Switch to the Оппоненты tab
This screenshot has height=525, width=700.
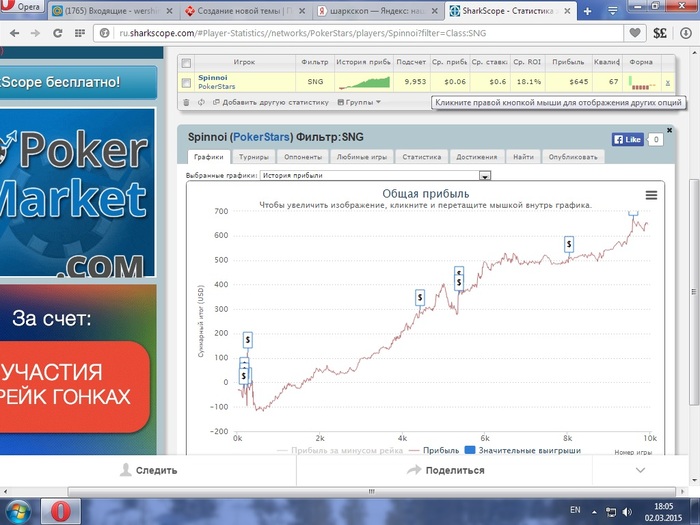tap(303, 157)
